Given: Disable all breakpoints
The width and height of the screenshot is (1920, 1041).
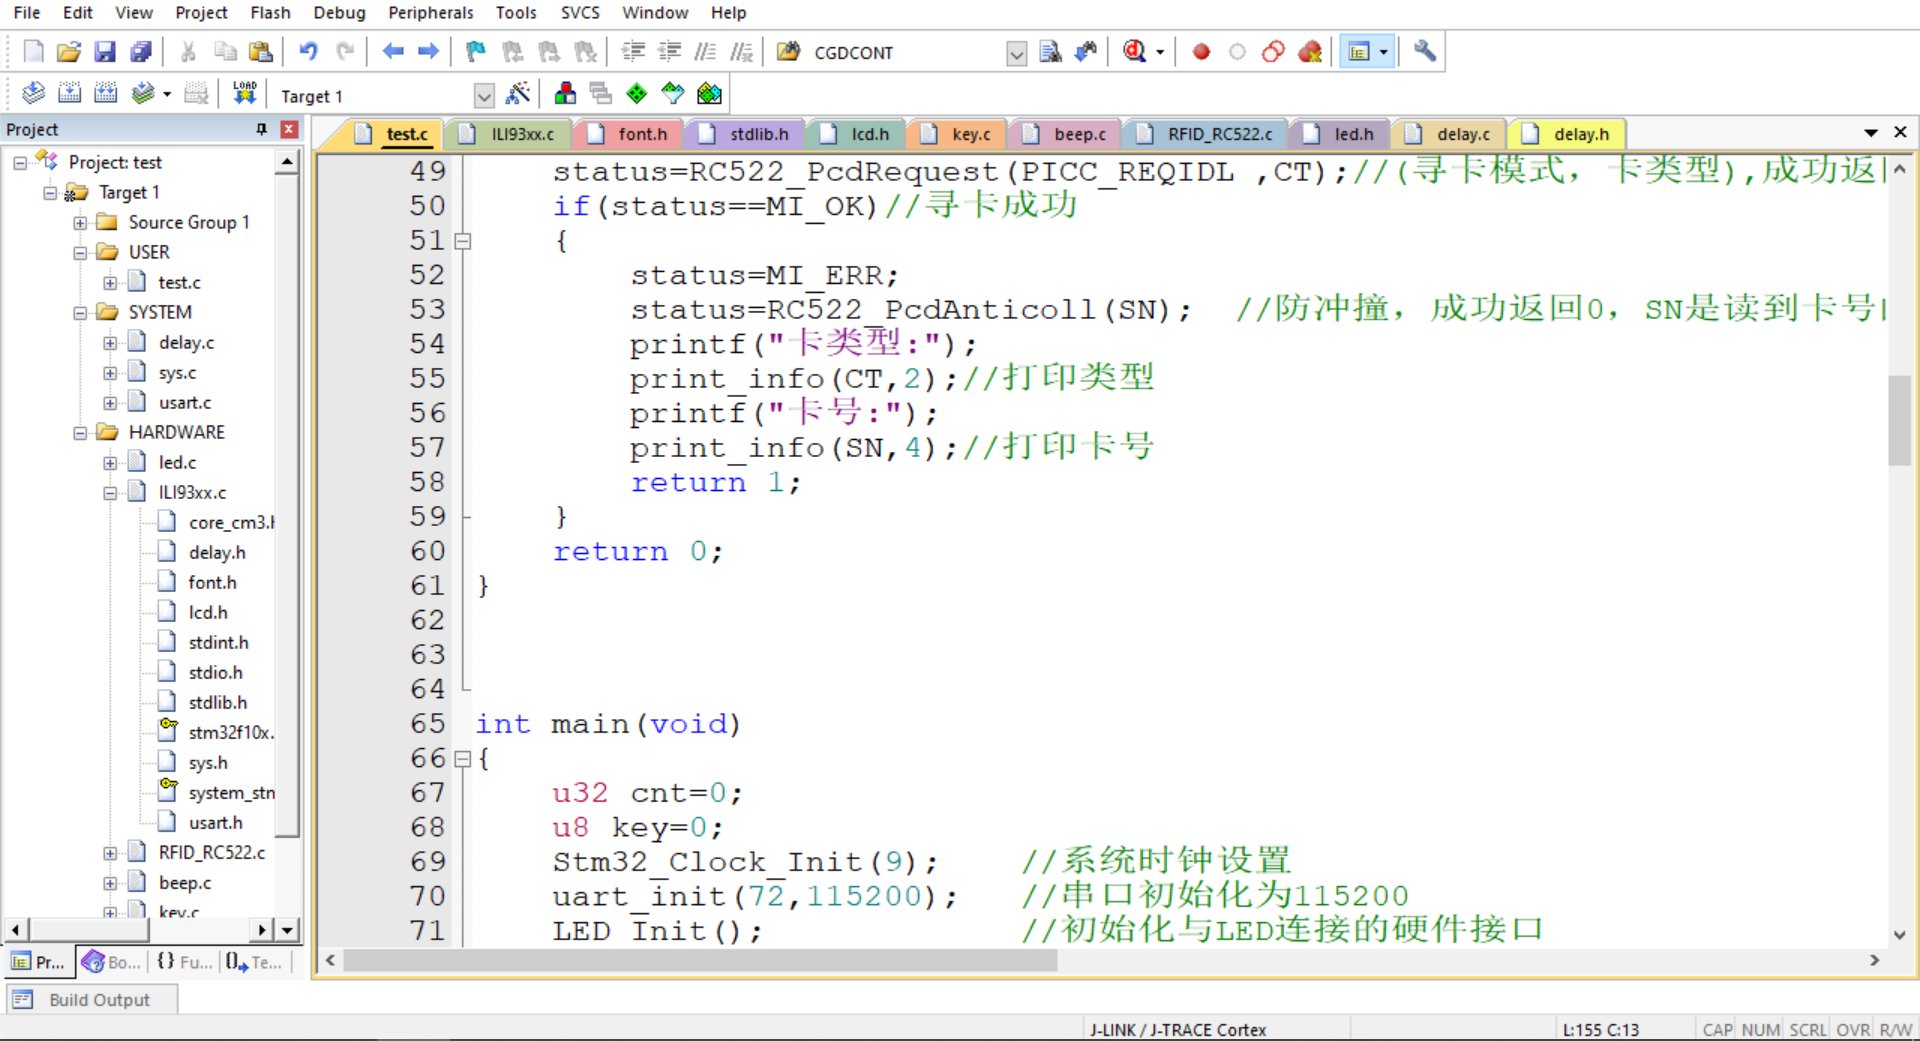Looking at the screenshot, I should coord(1273,51).
